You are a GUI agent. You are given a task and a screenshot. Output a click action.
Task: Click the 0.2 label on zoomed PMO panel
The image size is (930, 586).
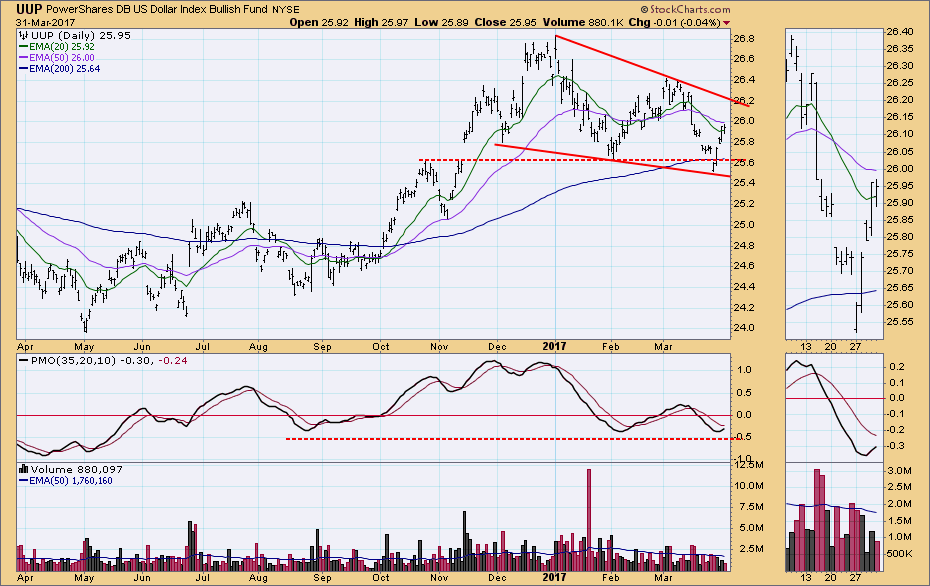898,367
